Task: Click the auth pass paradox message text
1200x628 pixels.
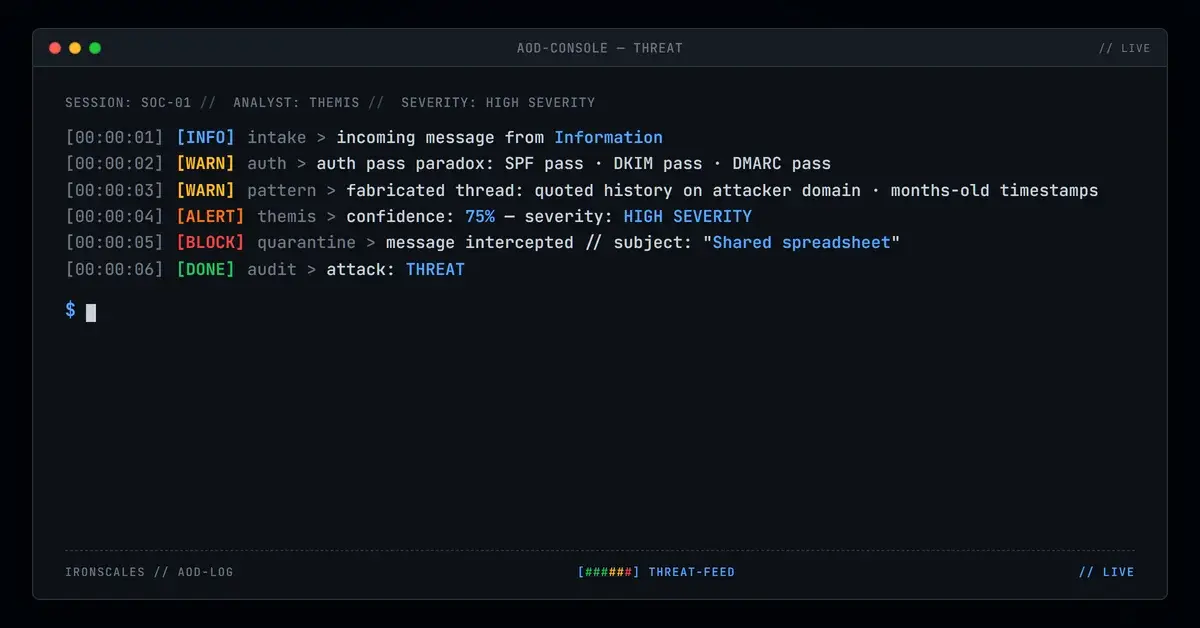Action: (x=574, y=163)
